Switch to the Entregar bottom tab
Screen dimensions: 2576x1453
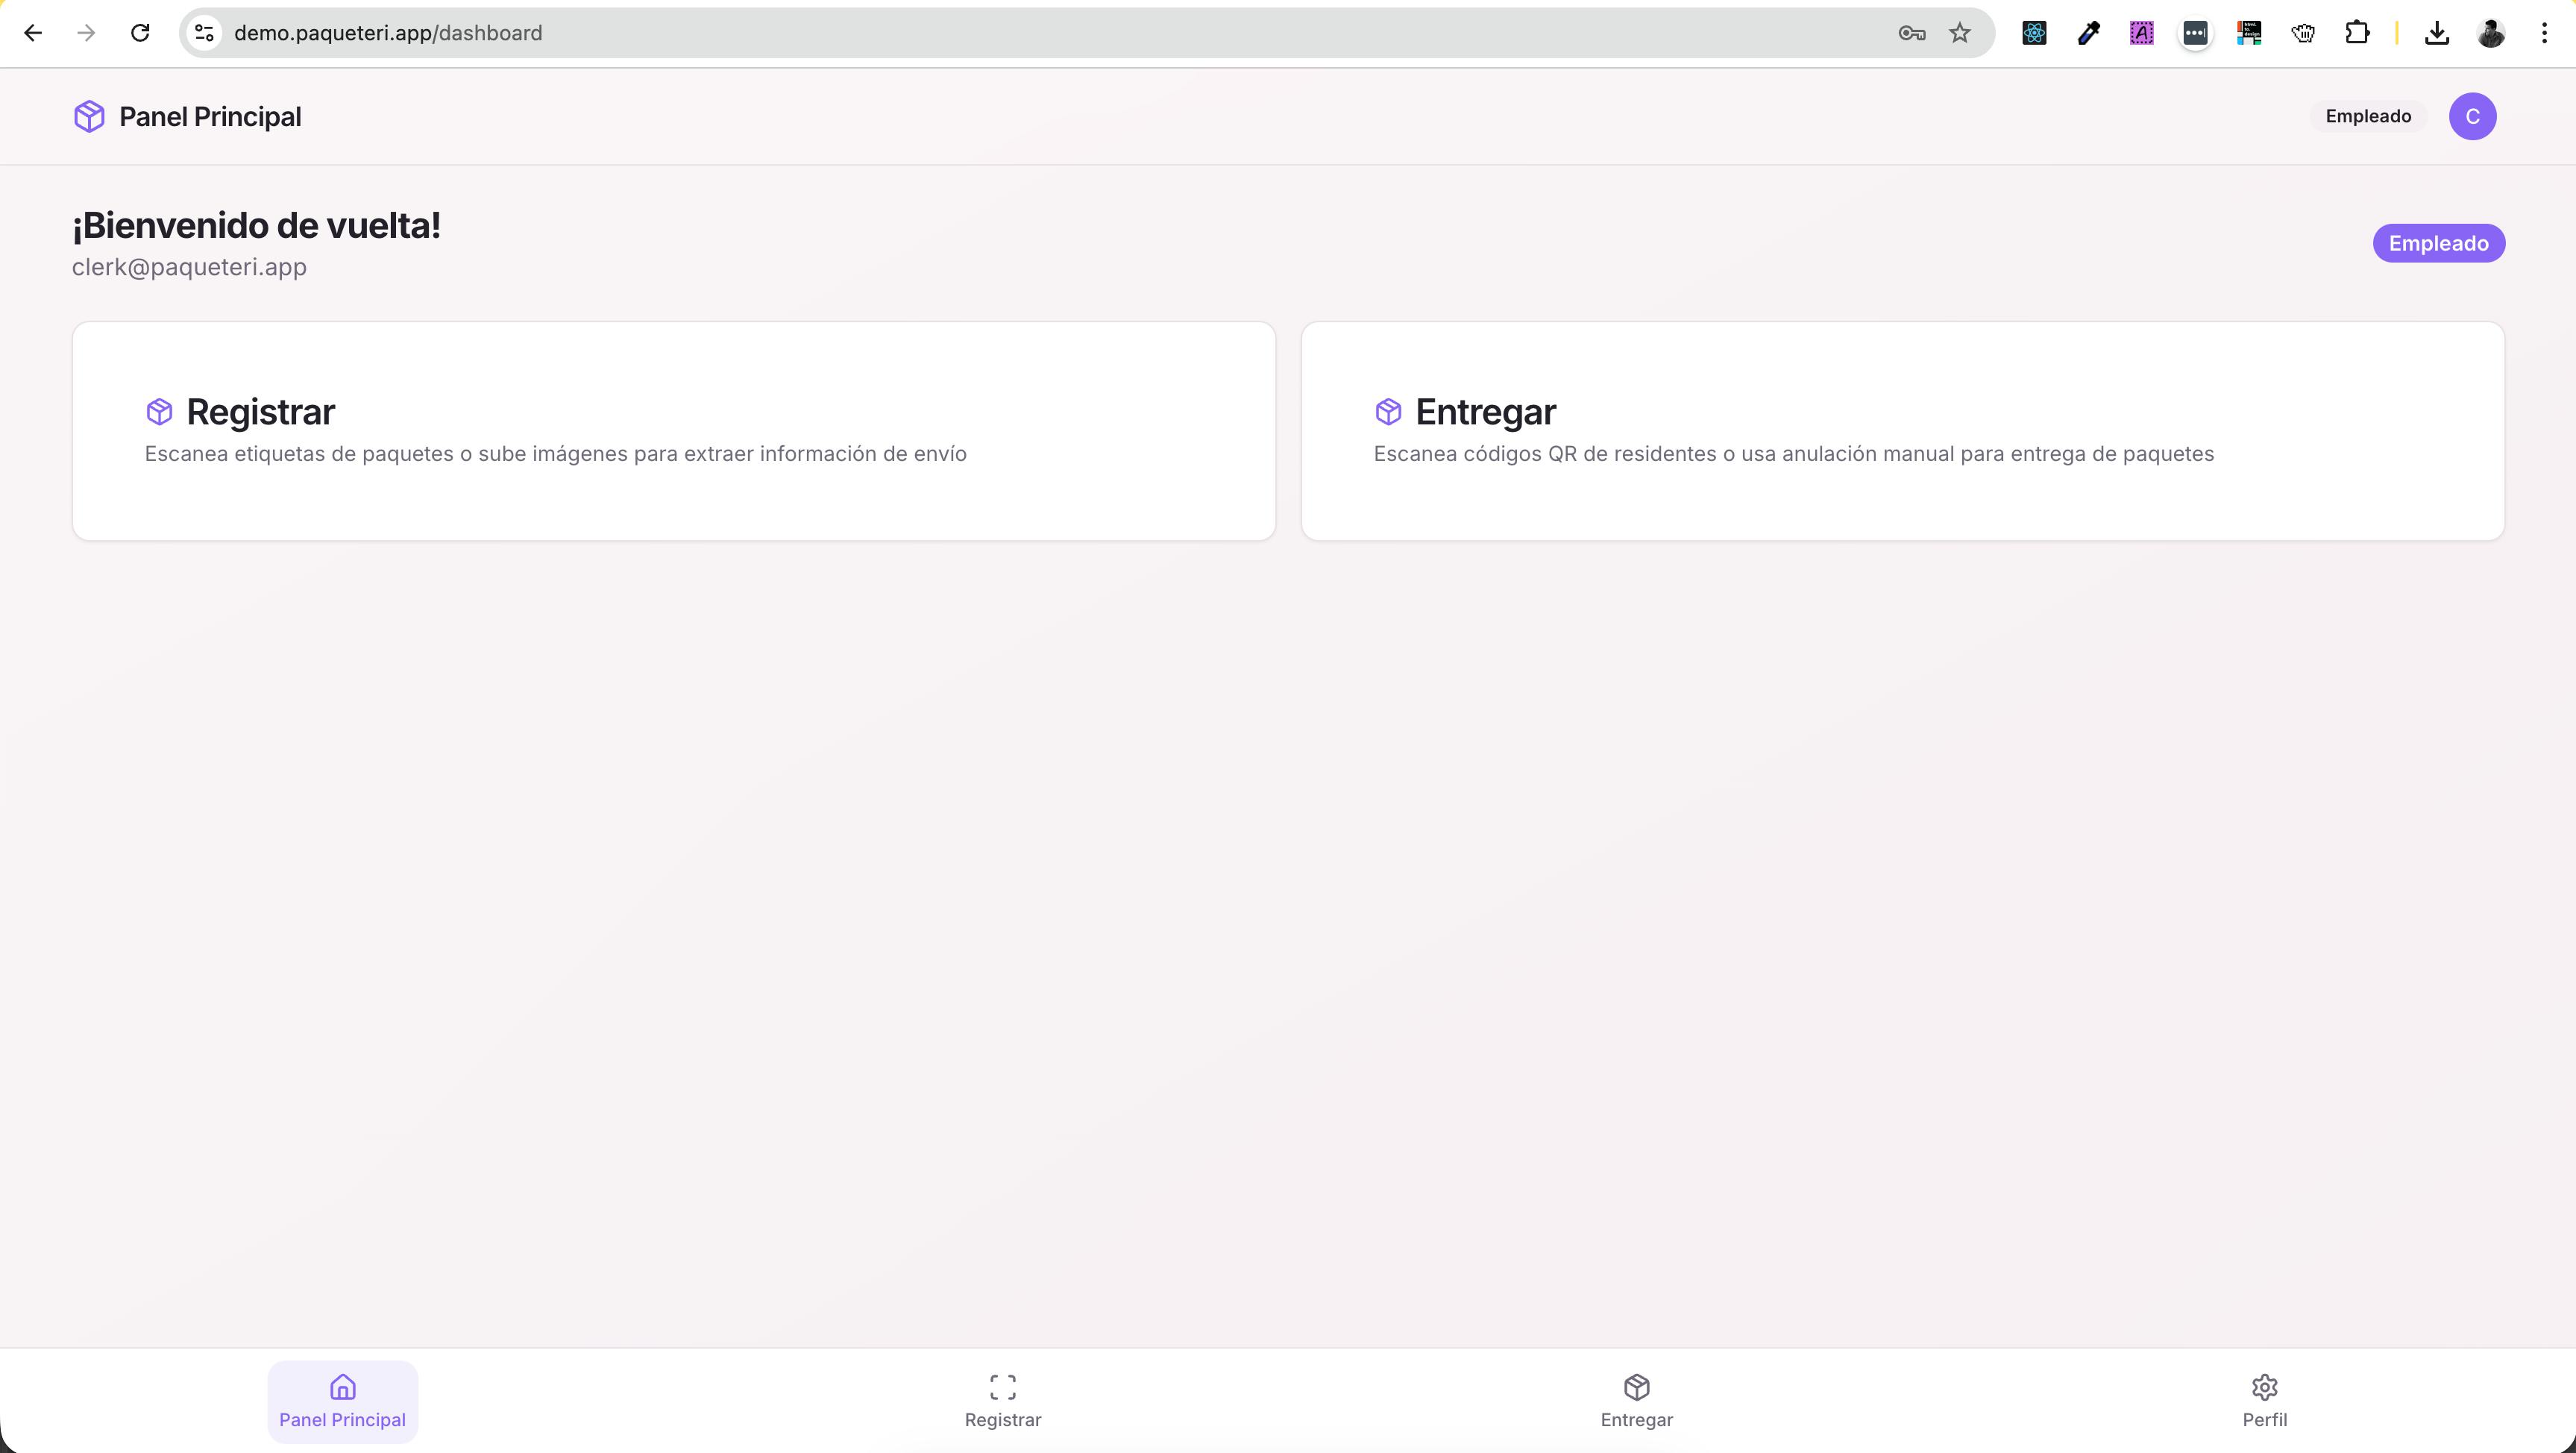[1636, 1401]
